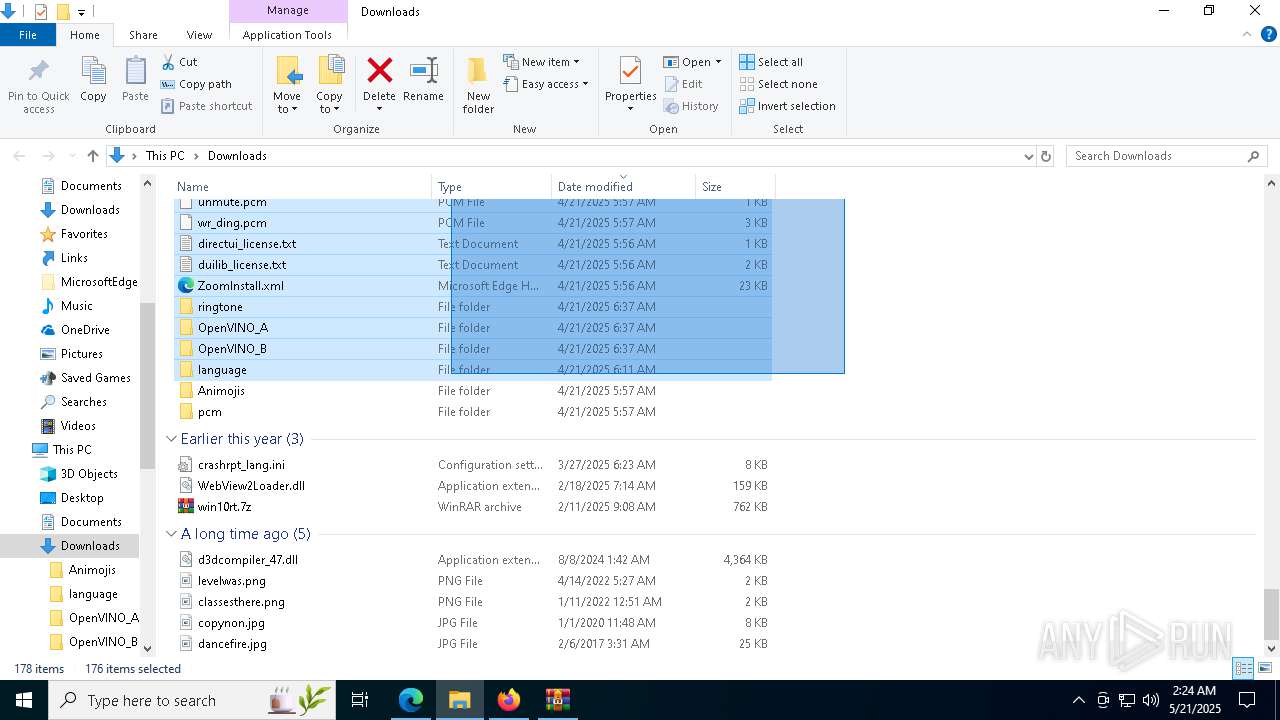Screen dimensions: 1280x720
Task: Go up one folder level arrow
Action: click(x=93, y=156)
